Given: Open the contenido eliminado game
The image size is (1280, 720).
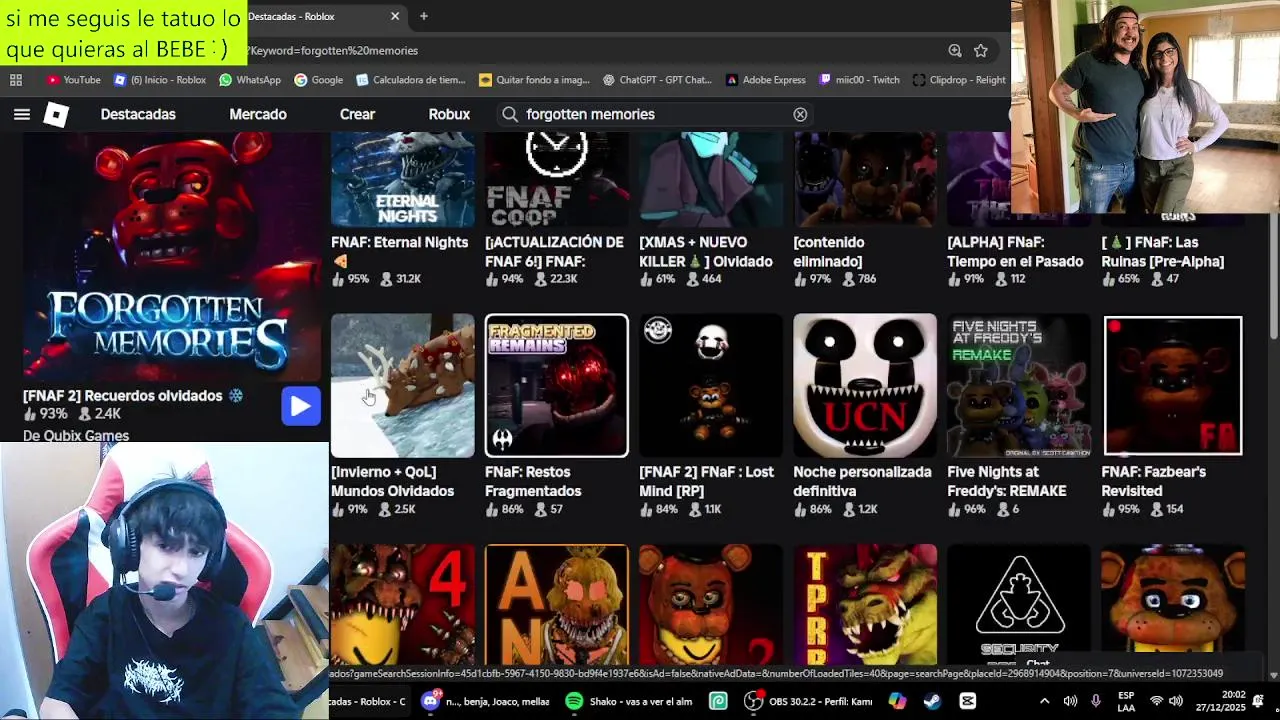Looking at the screenshot, I should [x=829, y=251].
